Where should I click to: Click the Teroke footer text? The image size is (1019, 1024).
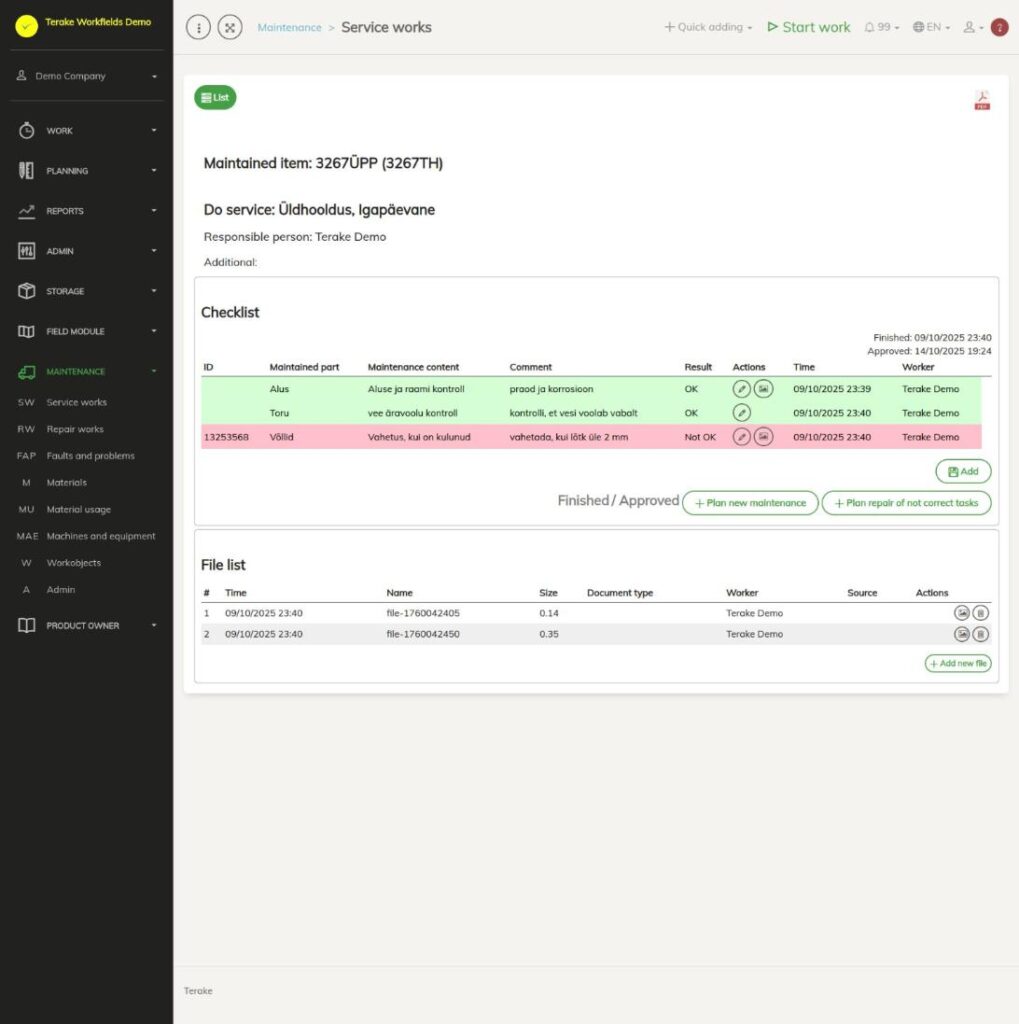198,991
